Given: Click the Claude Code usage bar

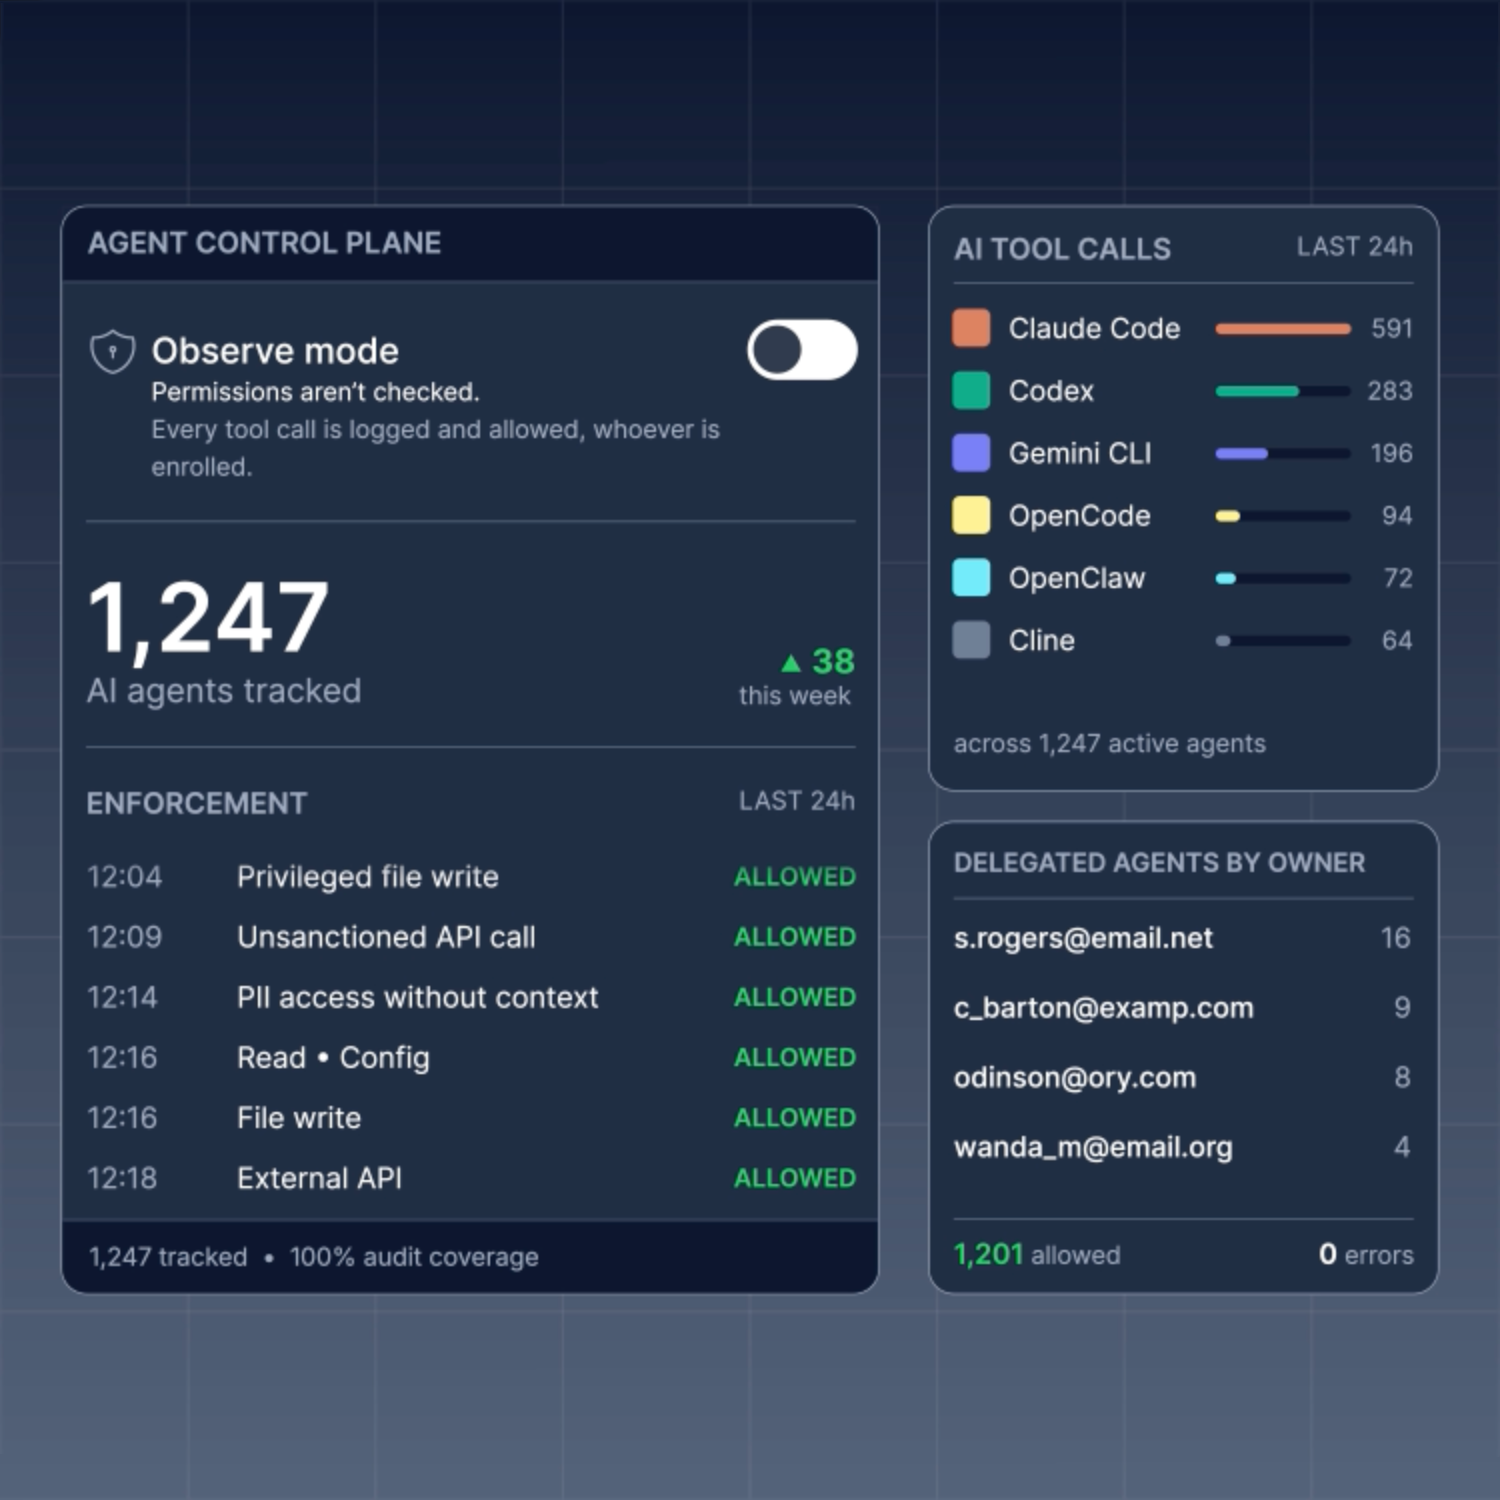Looking at the screenshot, I should tap(1283, 329).
